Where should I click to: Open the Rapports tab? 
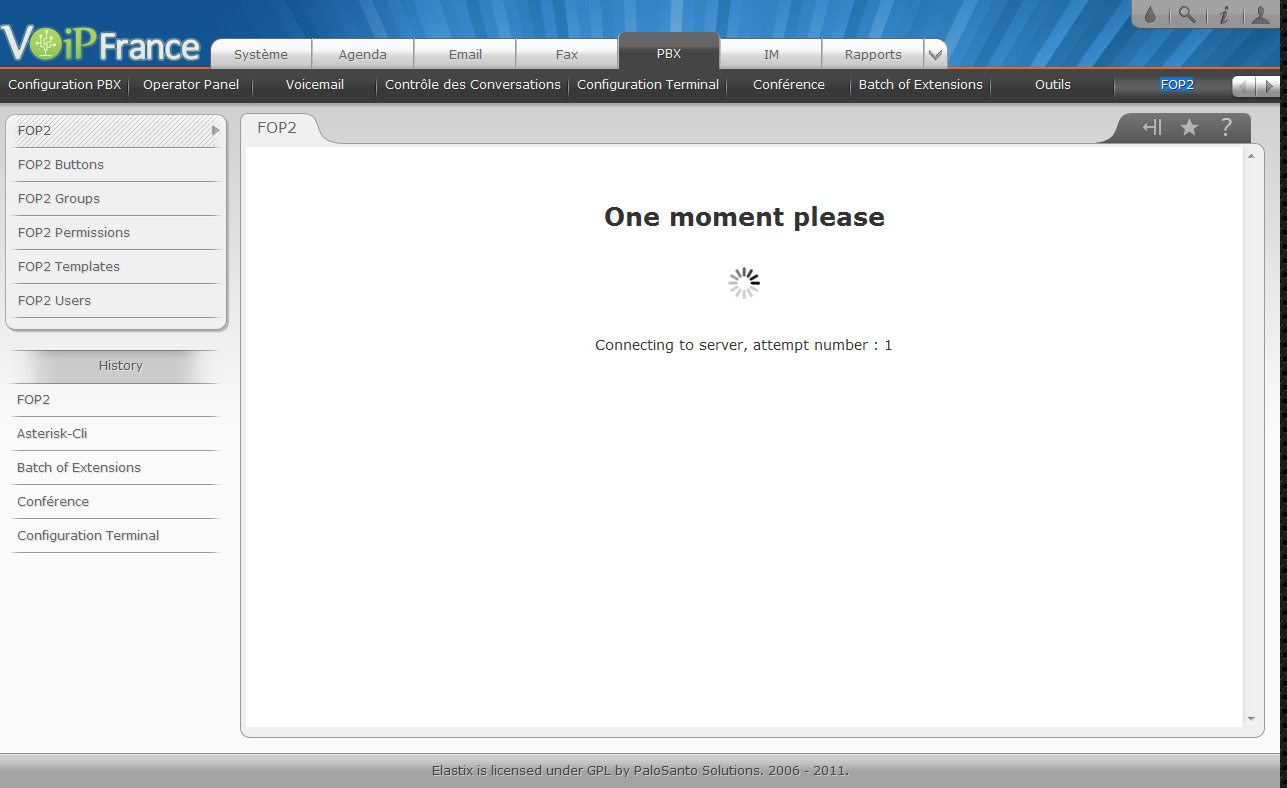[x=872, y=55]
